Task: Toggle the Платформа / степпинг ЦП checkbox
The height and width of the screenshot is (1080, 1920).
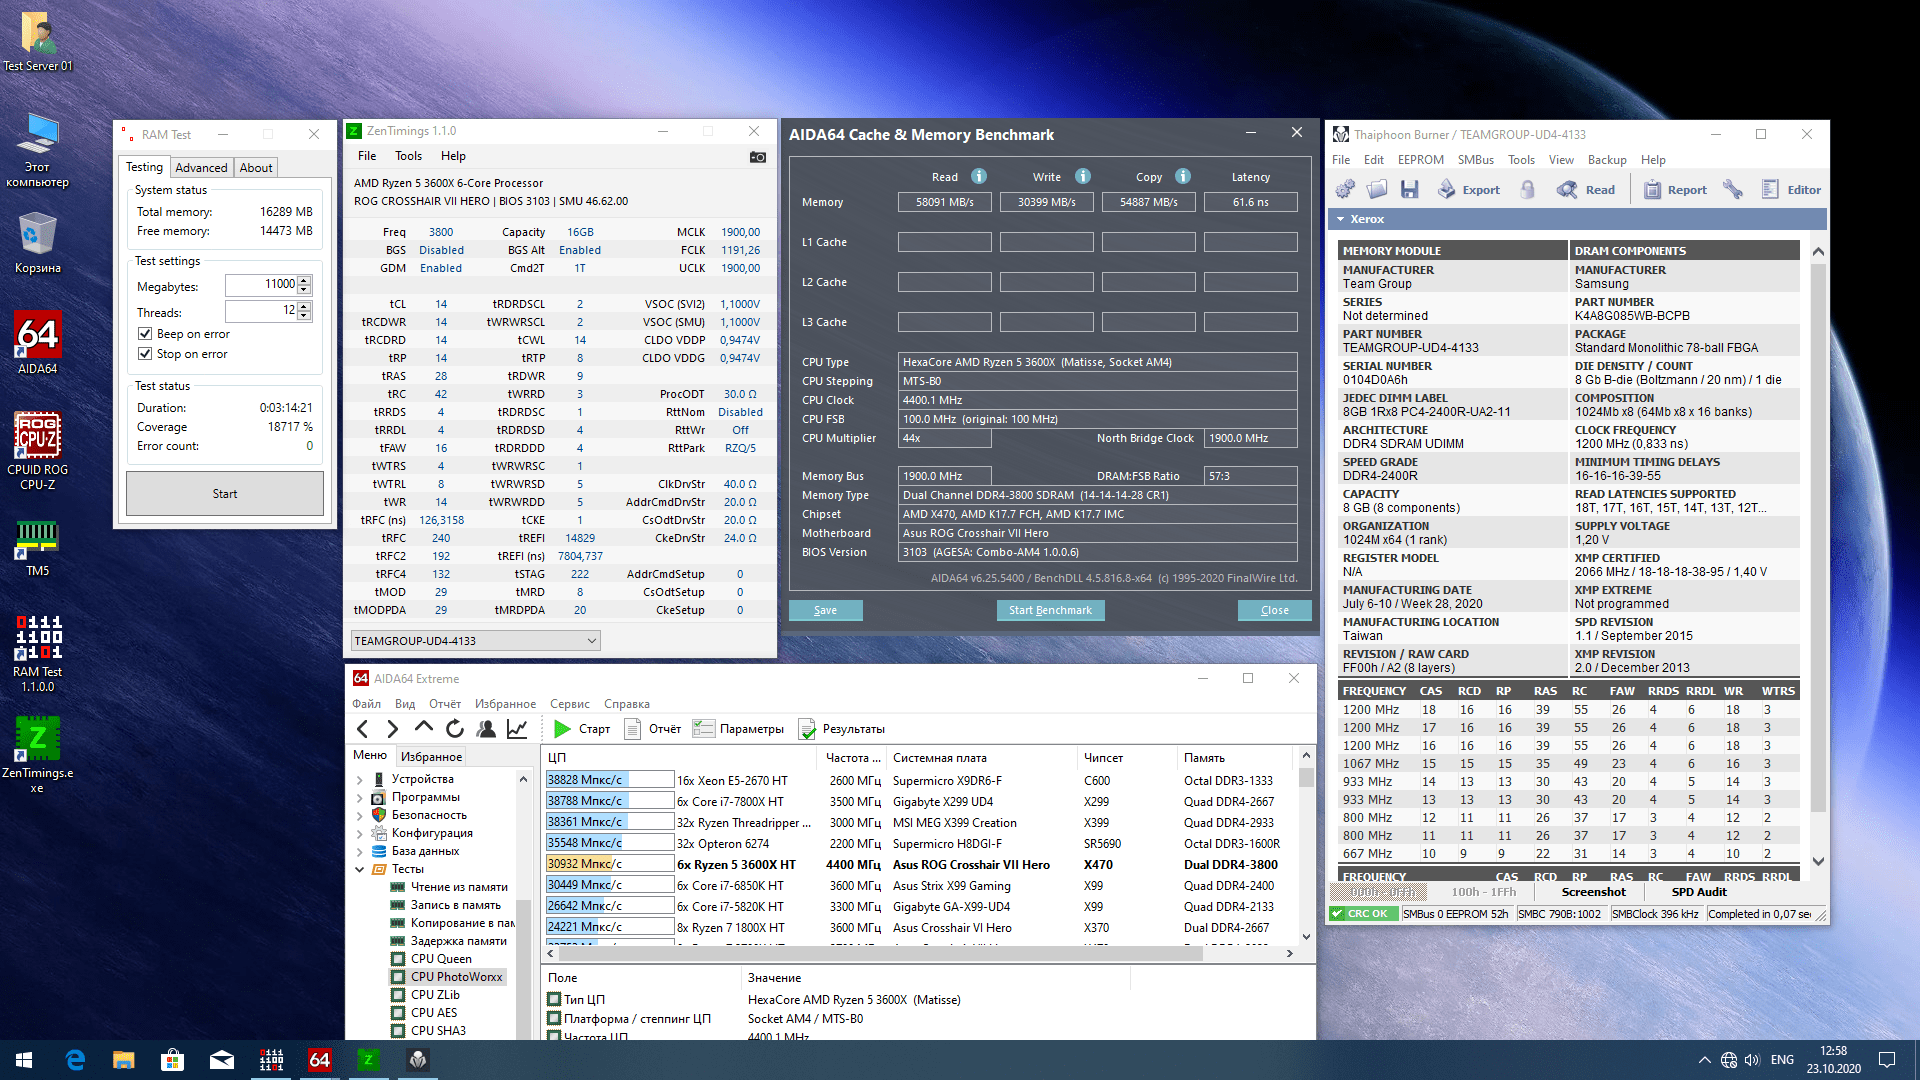Action: tap(554, 1019)
